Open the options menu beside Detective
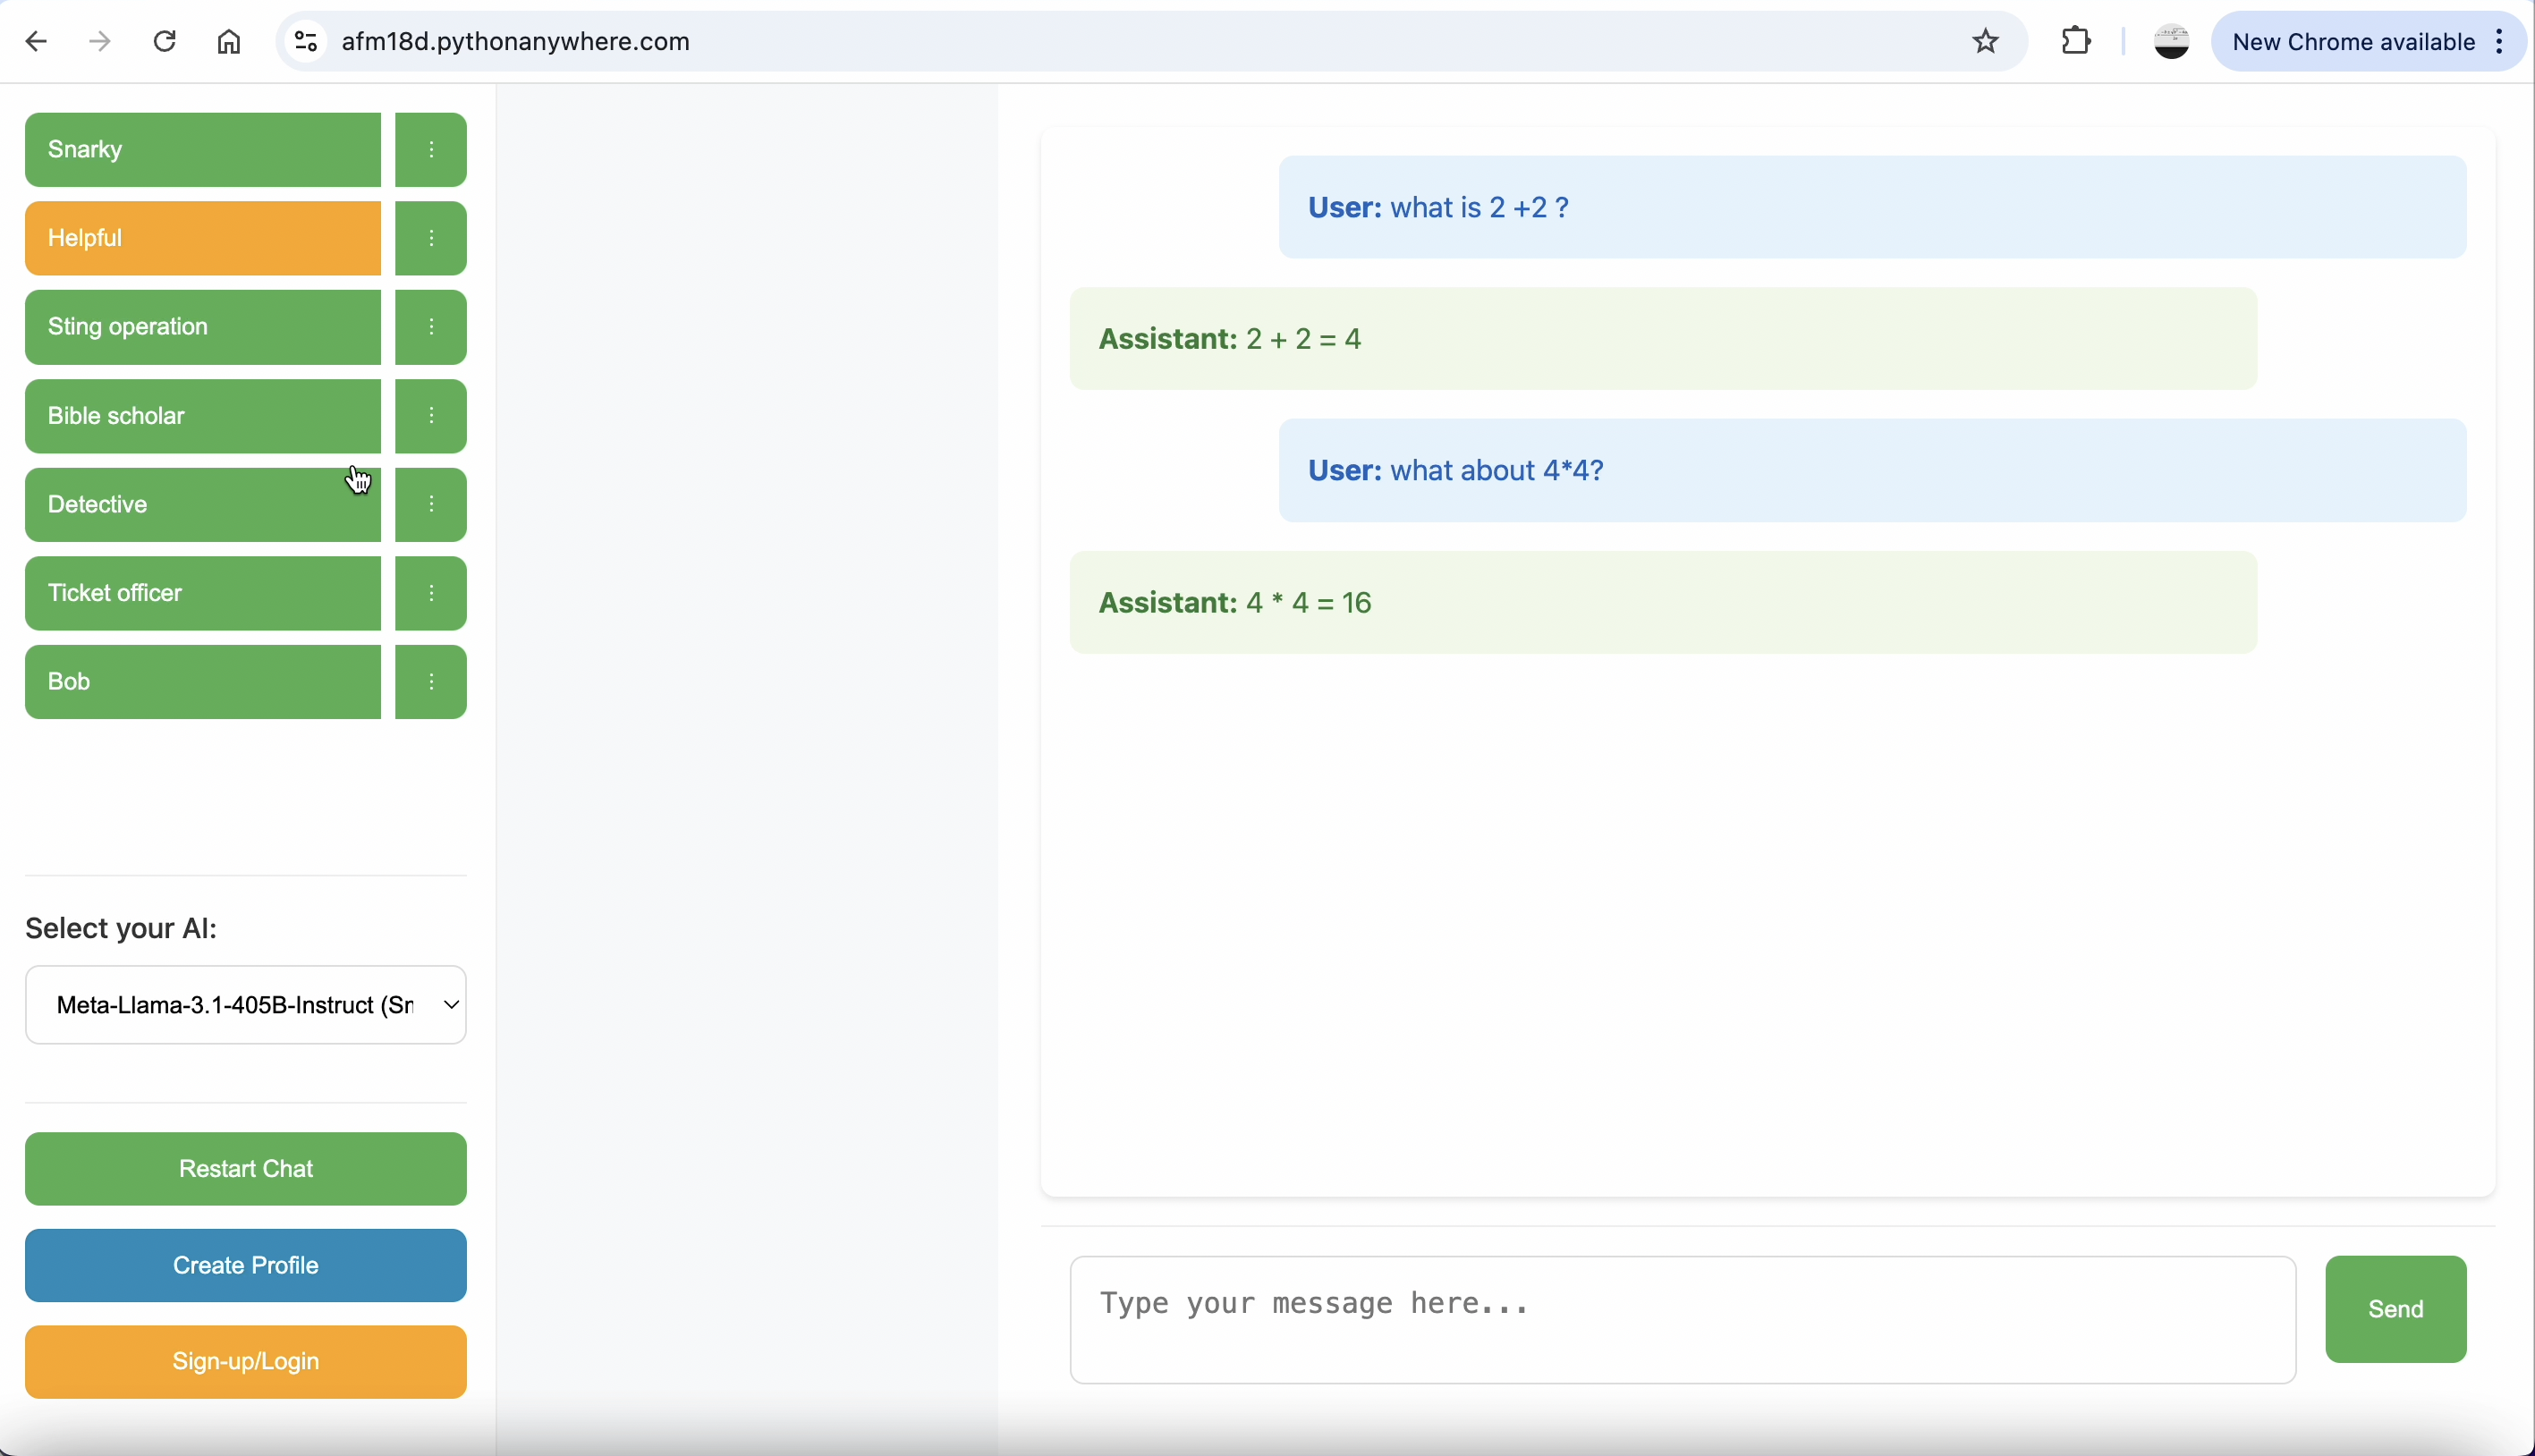This screenshot has width=2535, height=1456. [431, 505]
